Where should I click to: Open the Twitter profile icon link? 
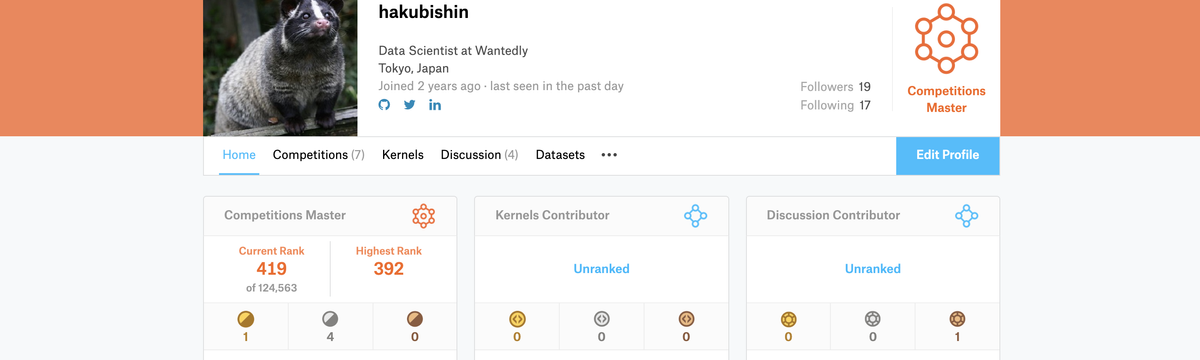click(x=409, y=106)
